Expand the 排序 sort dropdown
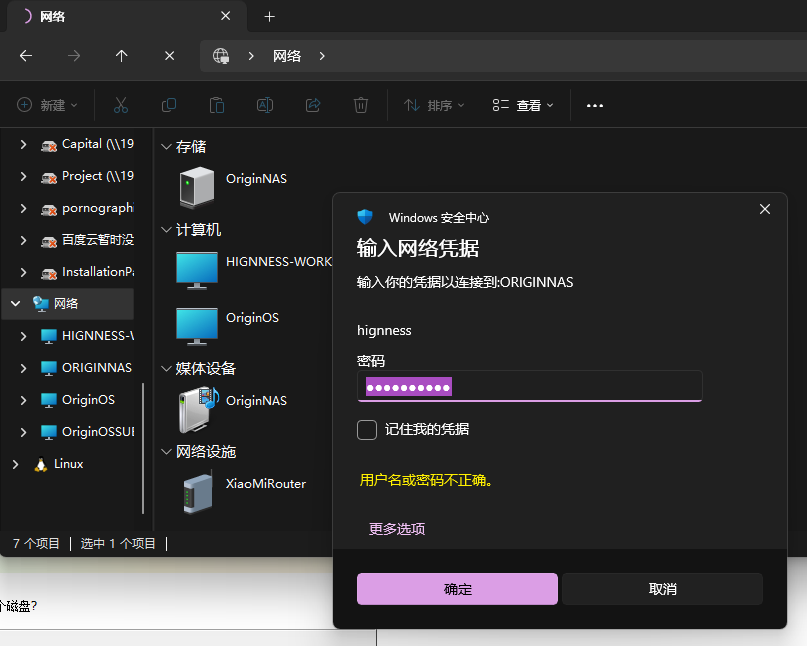 coord(432,104)
